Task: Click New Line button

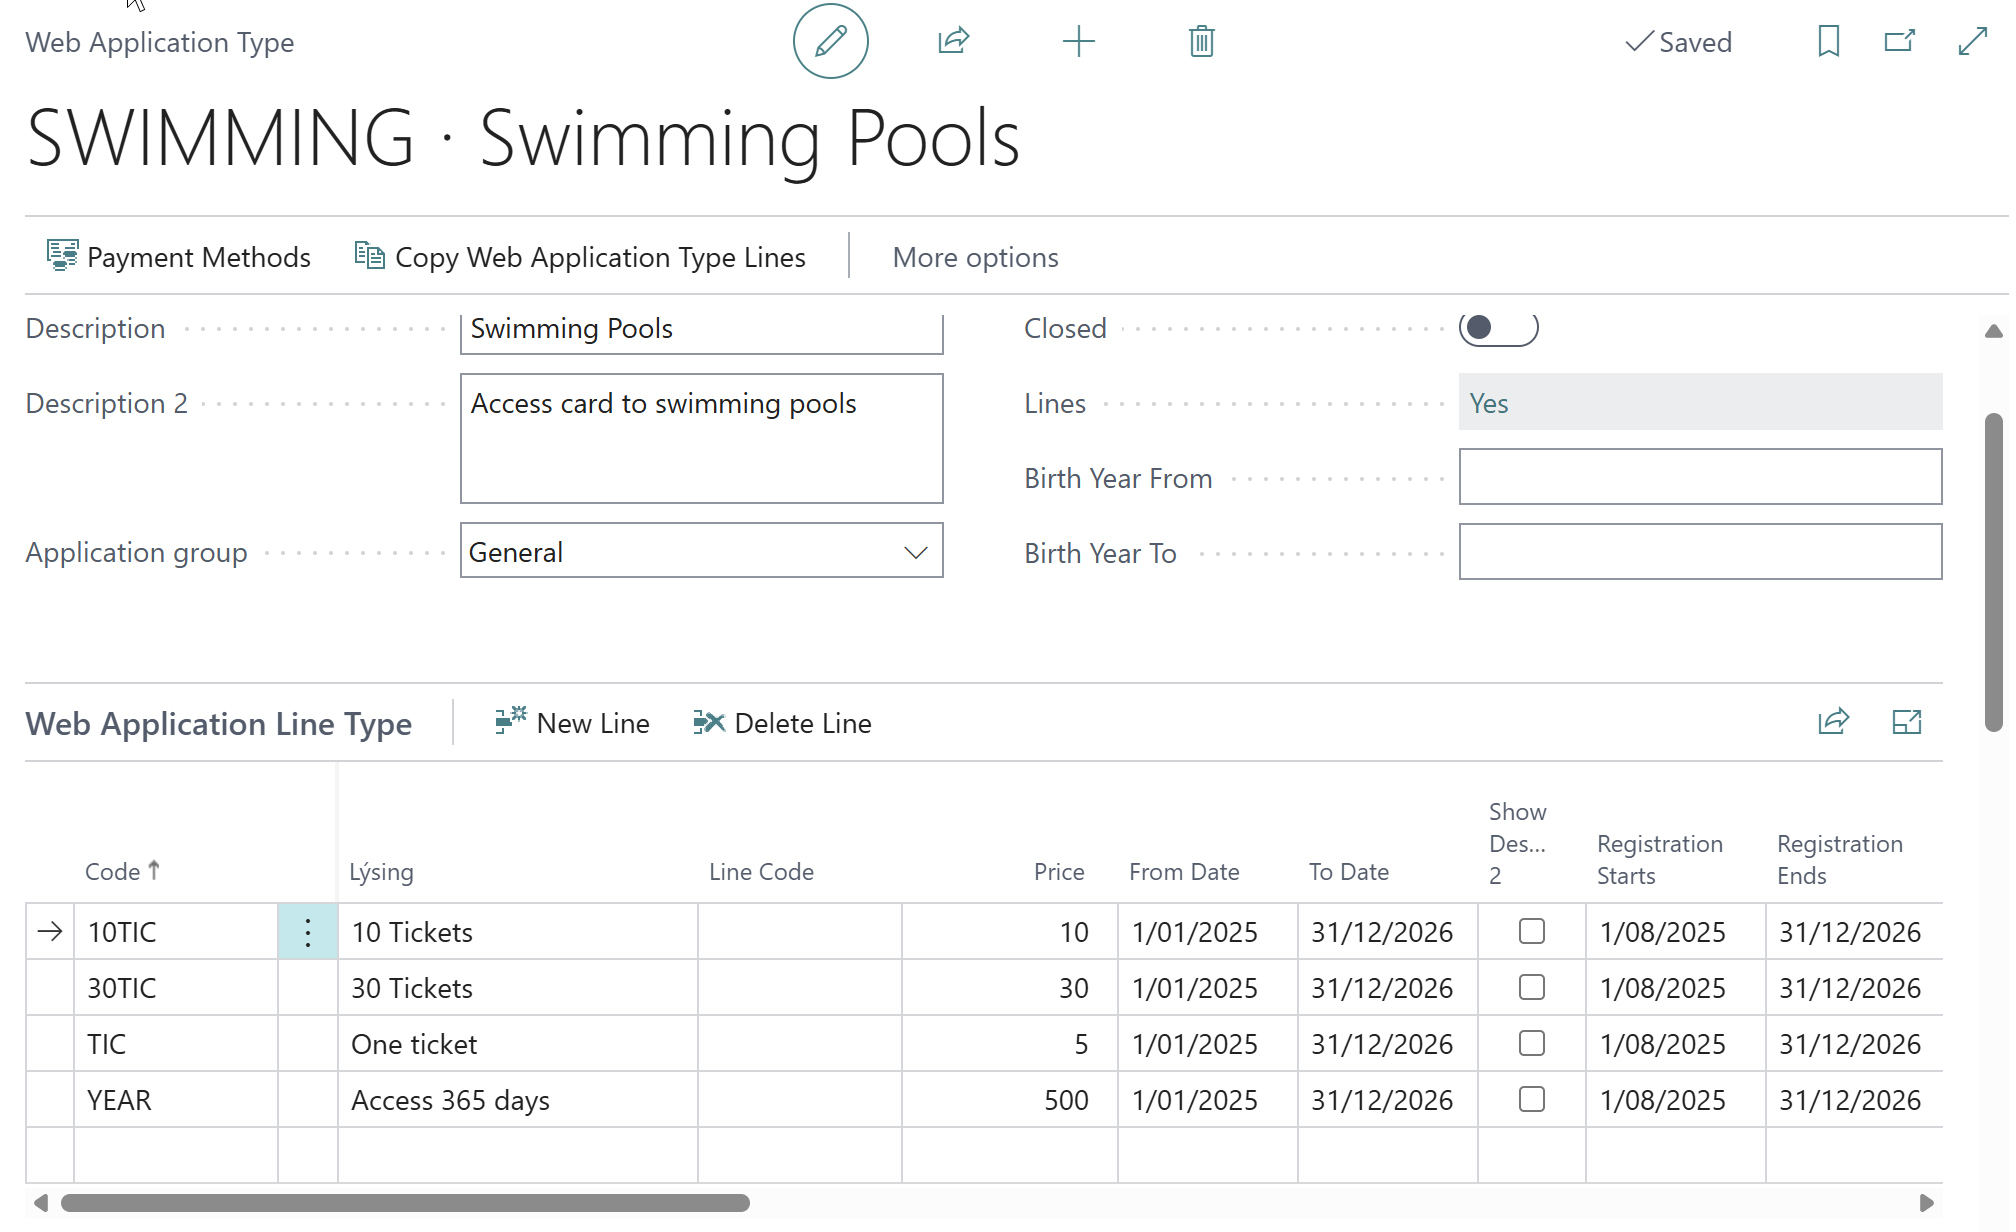Action: click(x=572, y=722)
